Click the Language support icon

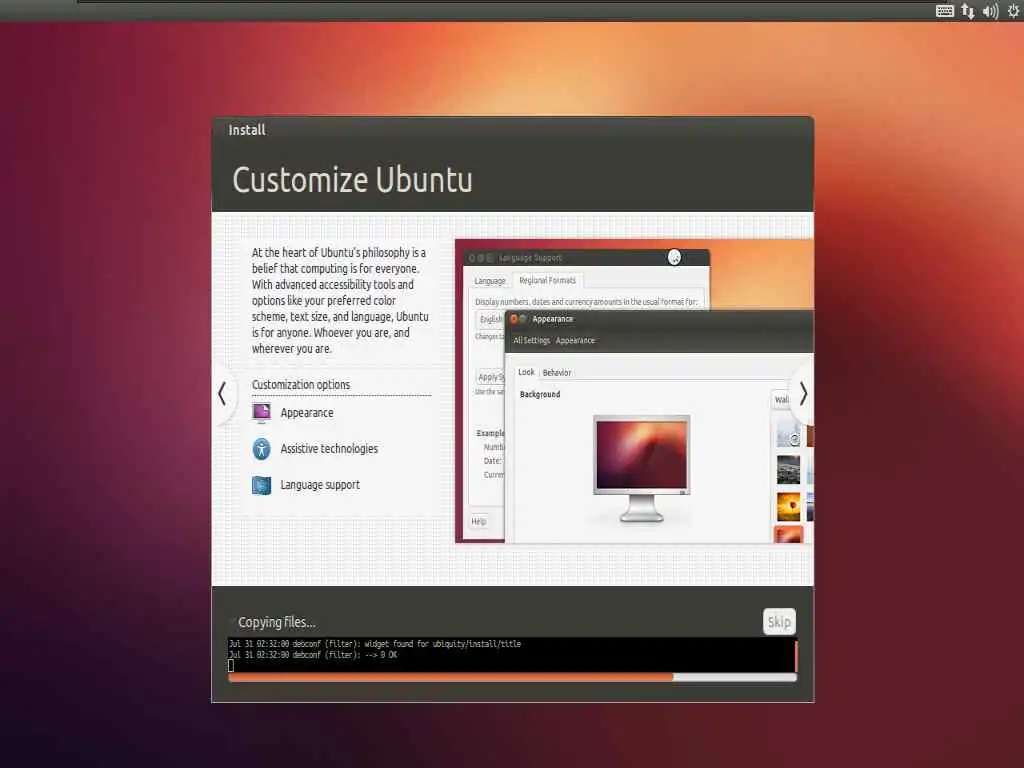(261, 485)
